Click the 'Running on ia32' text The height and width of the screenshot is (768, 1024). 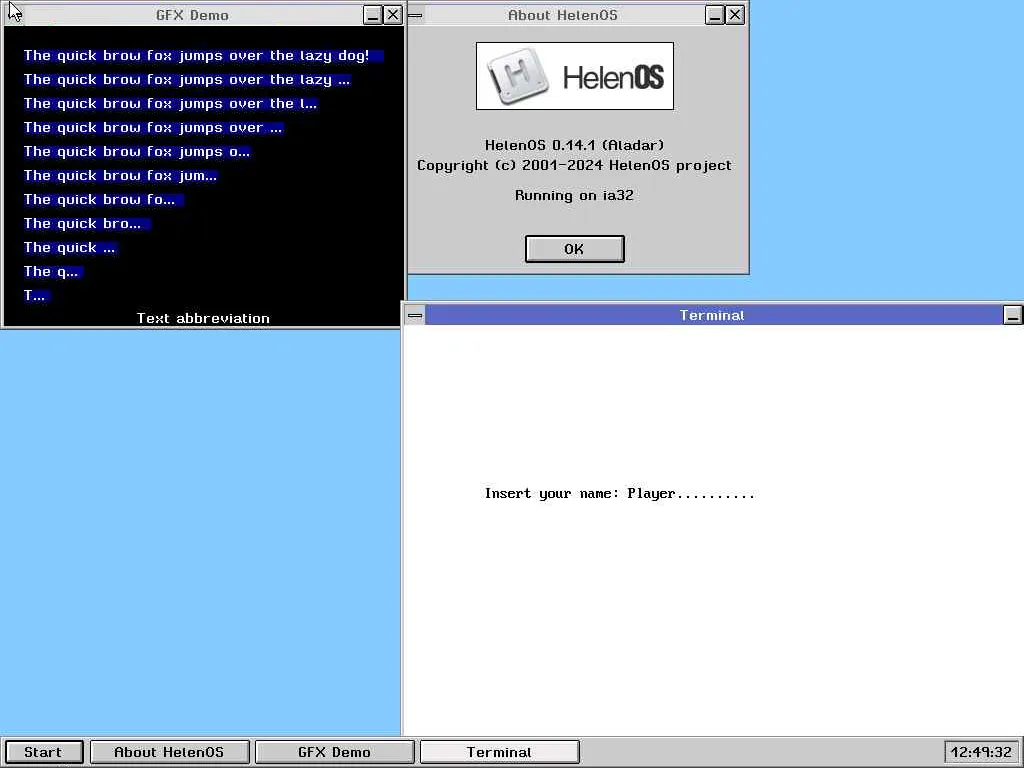[x=575, y=195]
